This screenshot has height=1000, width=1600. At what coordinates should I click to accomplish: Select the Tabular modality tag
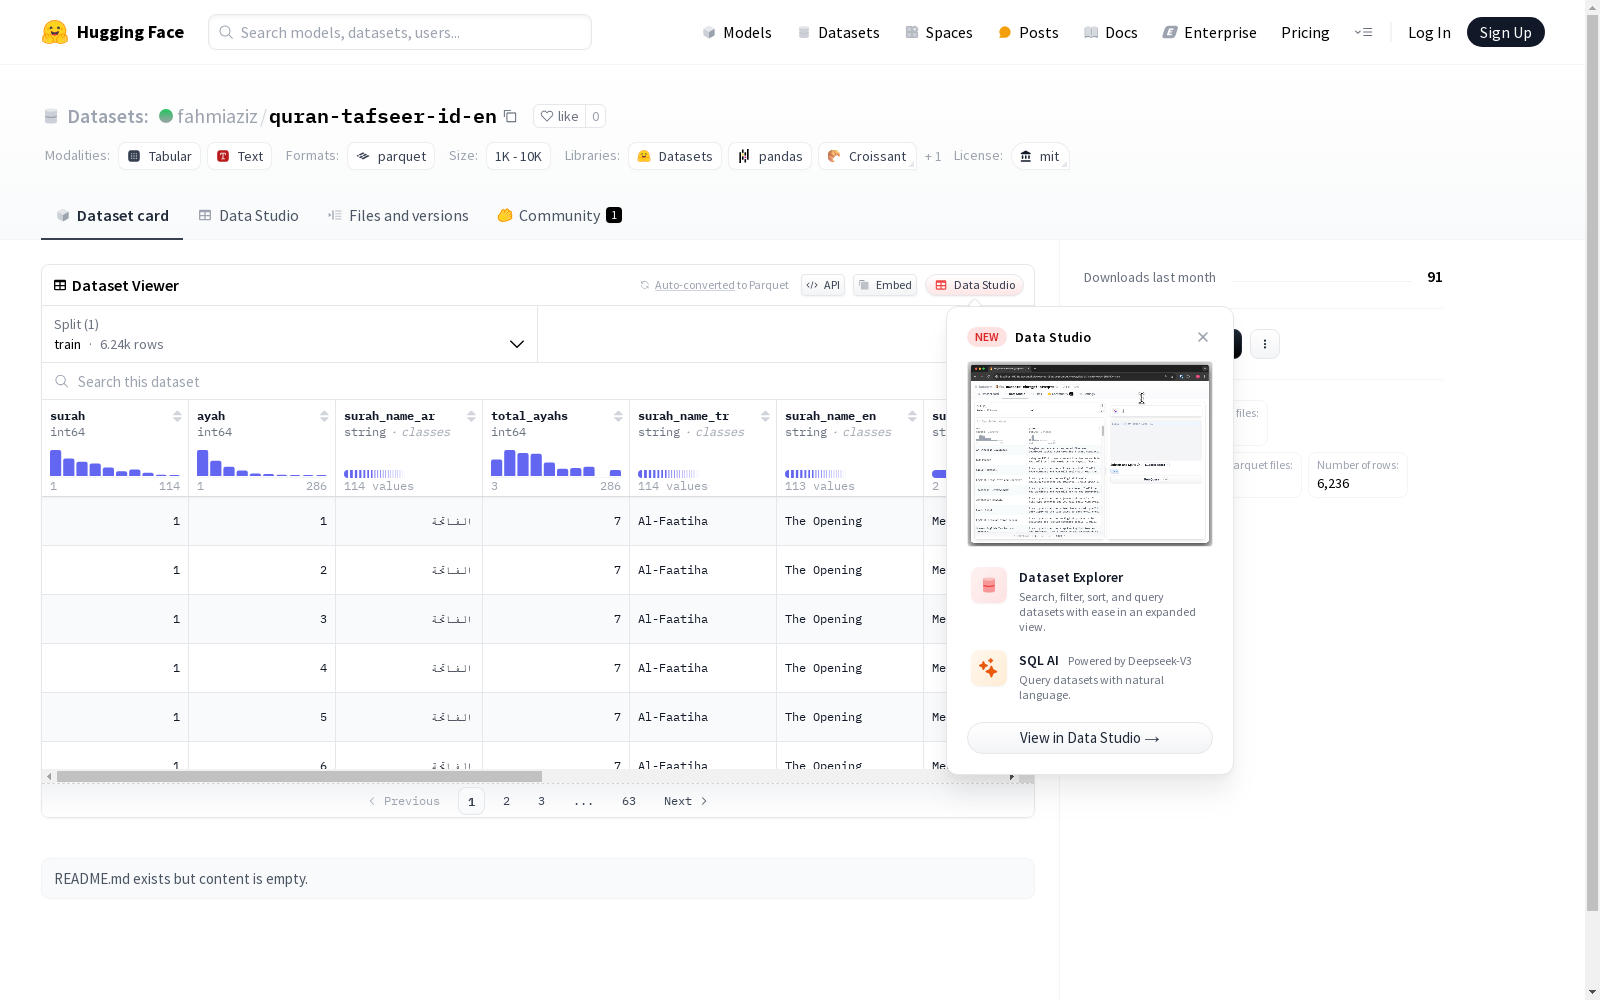[160, 156]
